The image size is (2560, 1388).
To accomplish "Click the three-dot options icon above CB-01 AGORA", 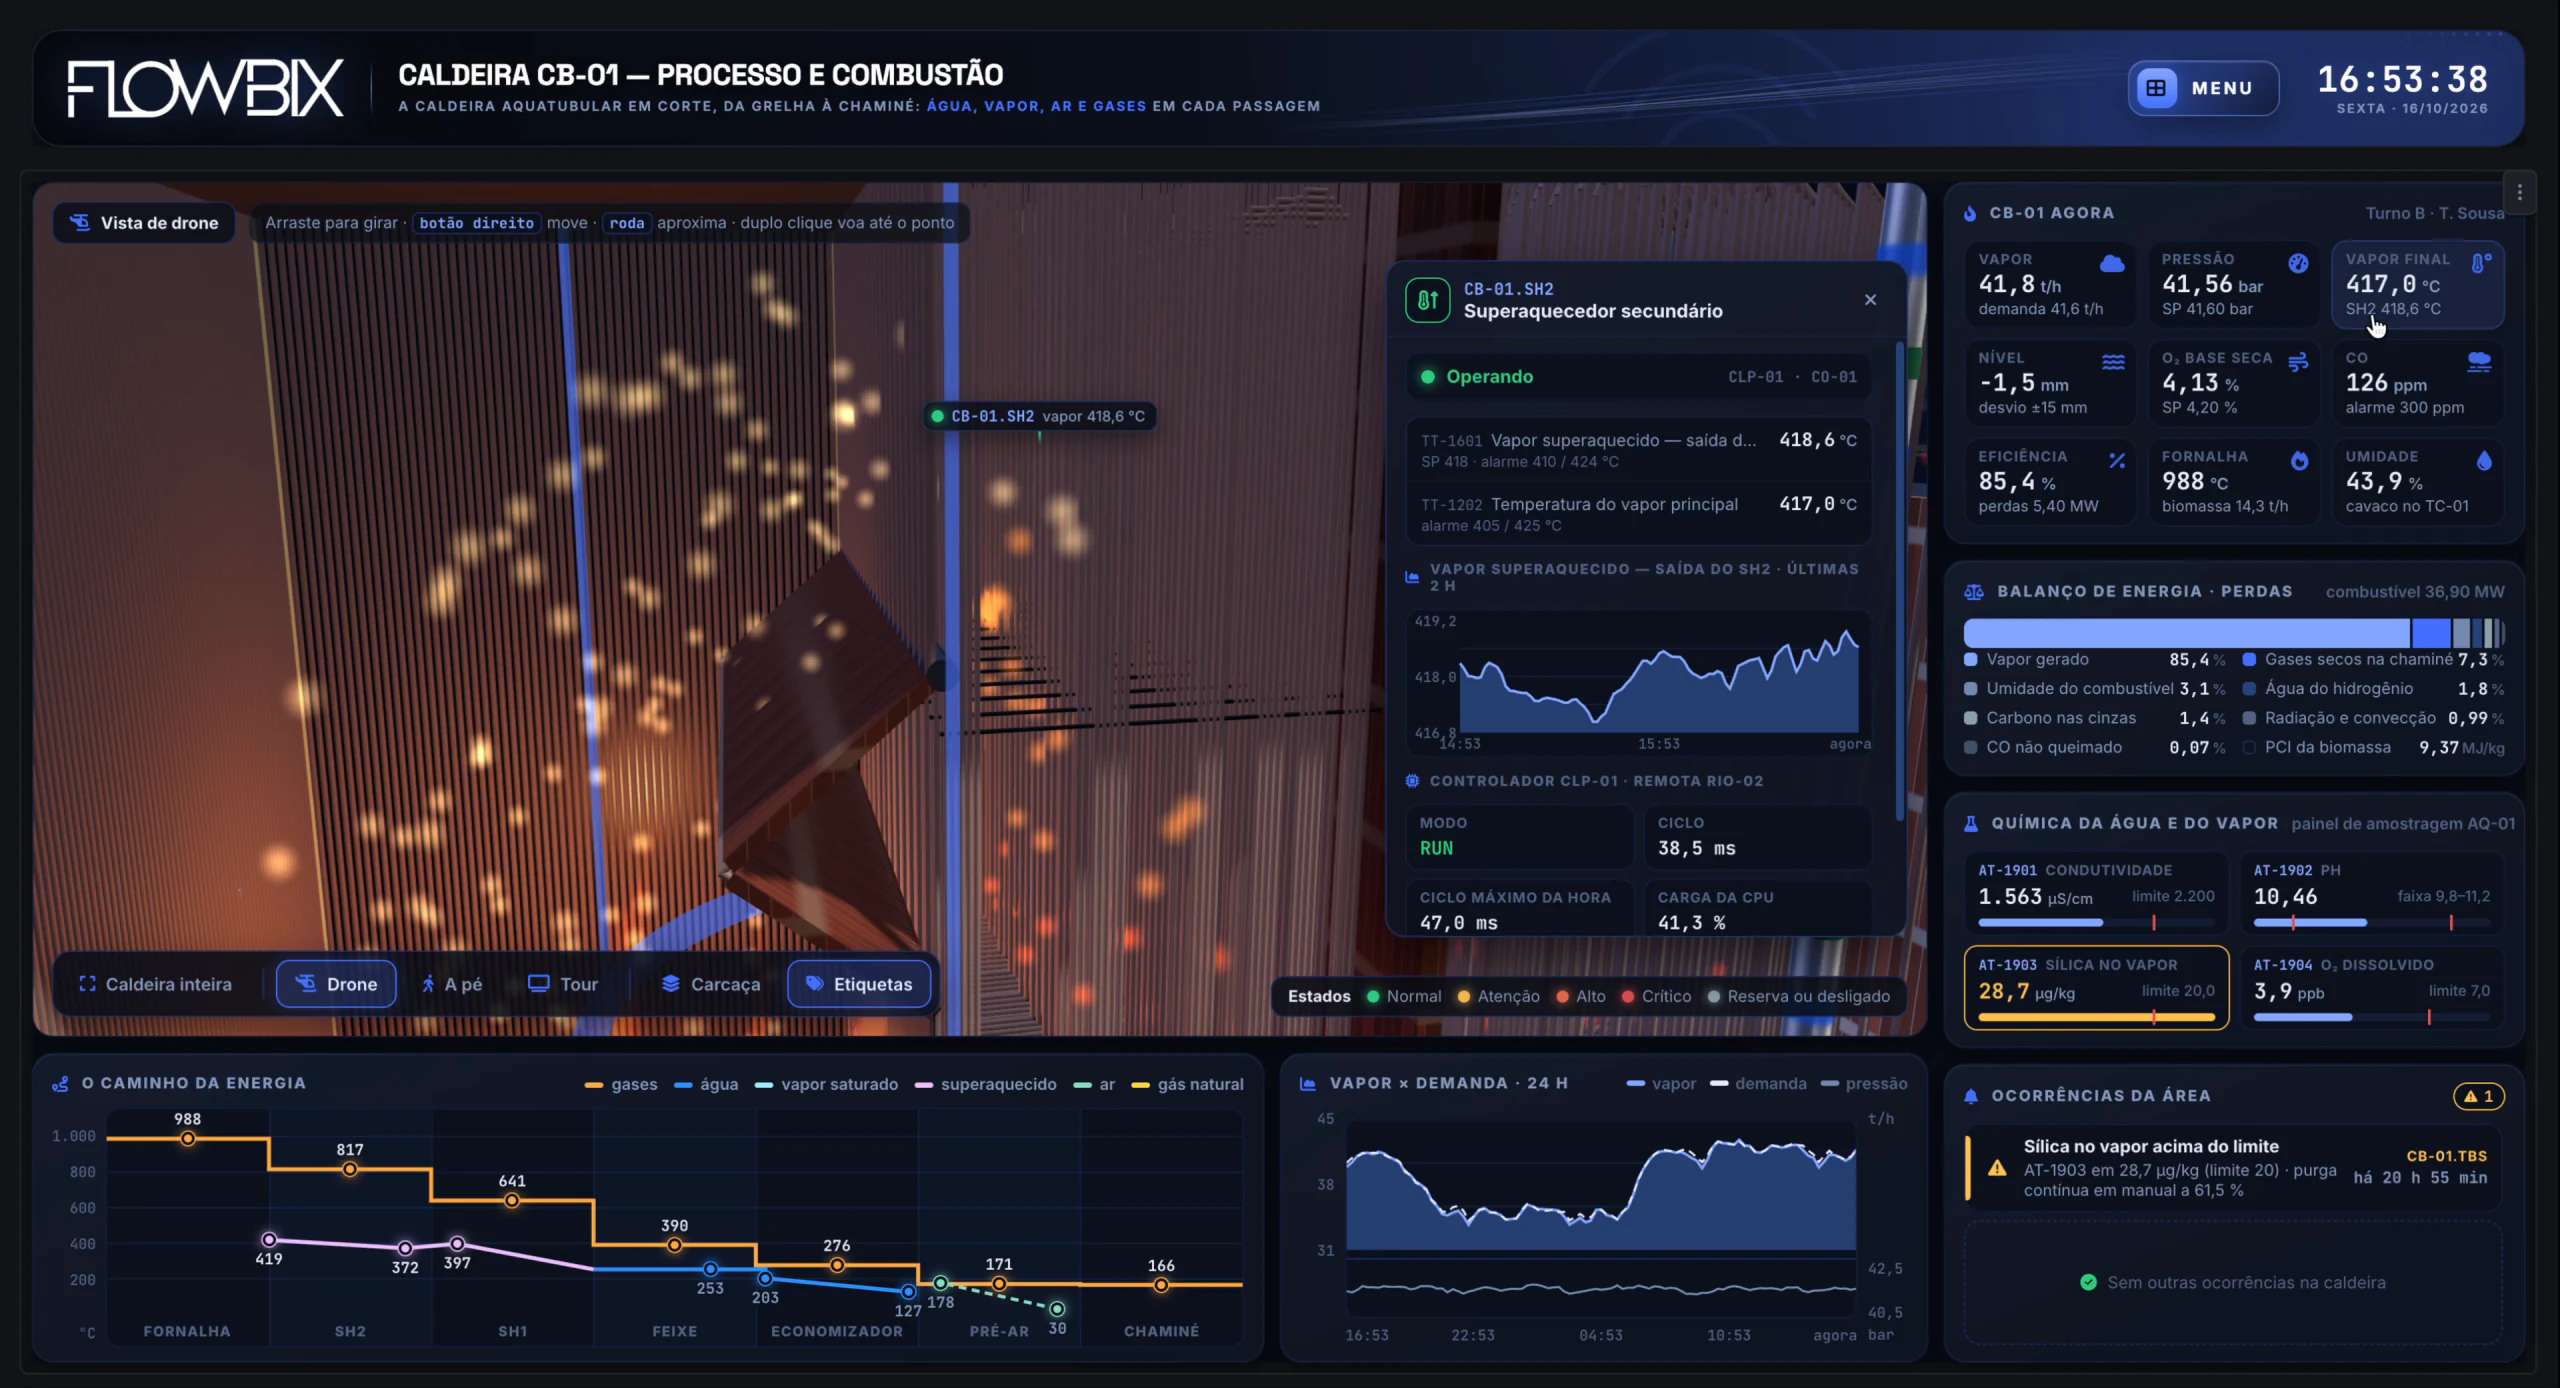I will pyautogui.click(x=2519, y=193).
